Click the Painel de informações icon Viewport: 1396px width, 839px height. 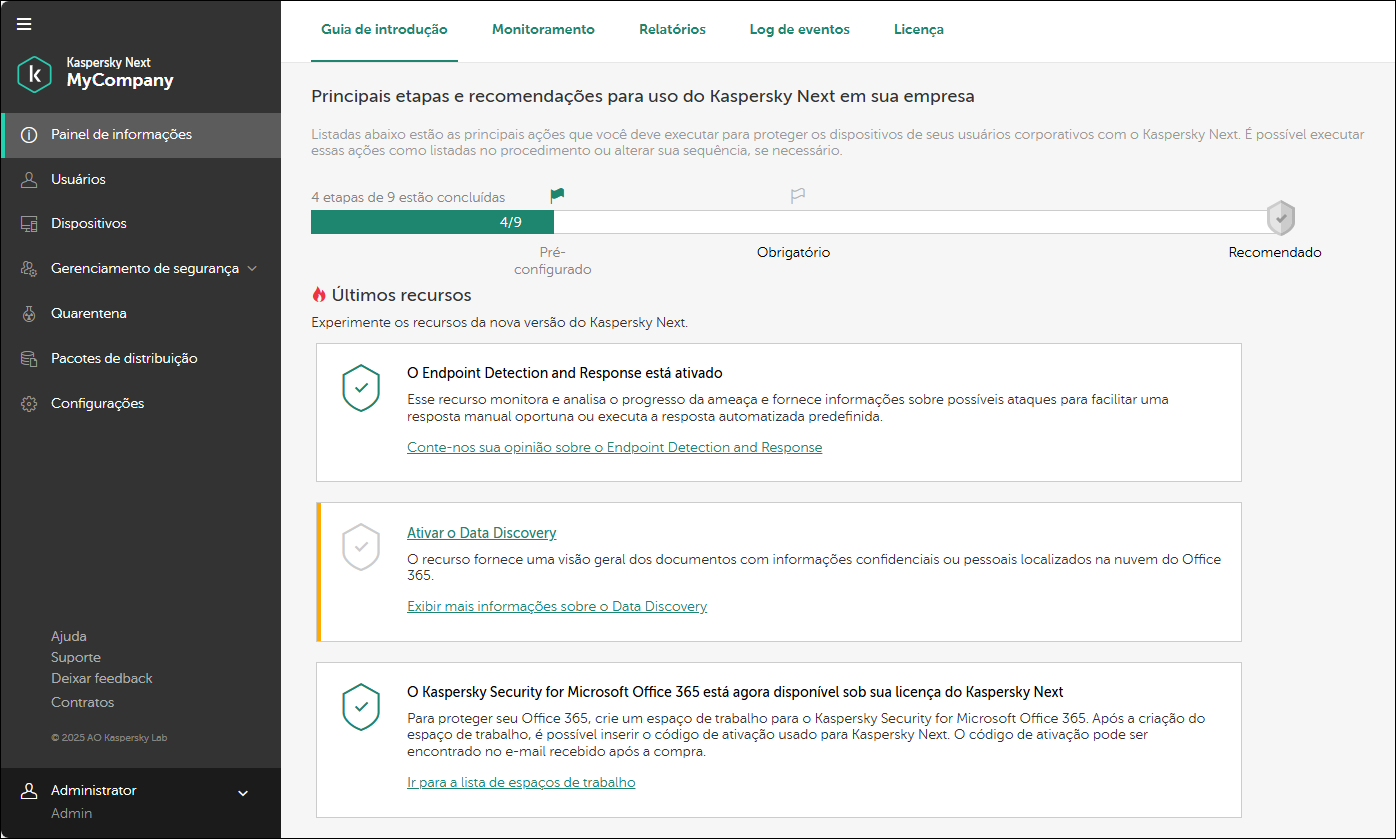coord(30,134)
